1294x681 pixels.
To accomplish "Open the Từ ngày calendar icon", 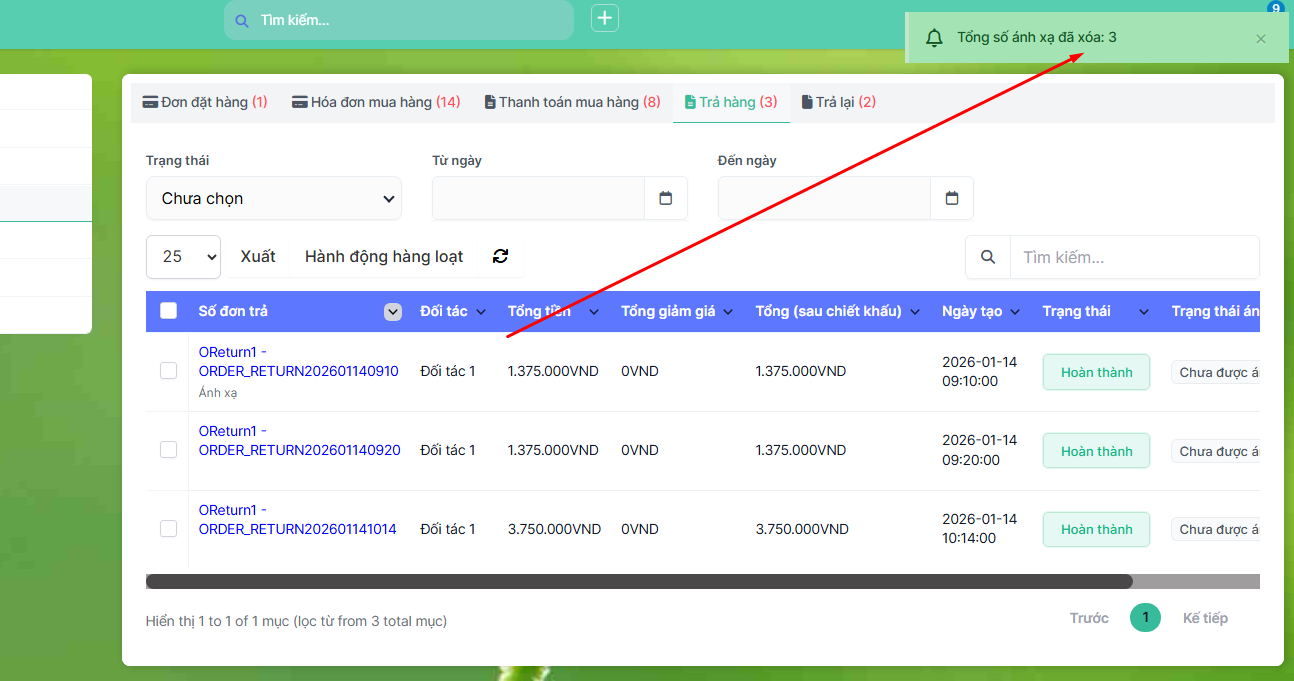I will click(x=666, y=198).
